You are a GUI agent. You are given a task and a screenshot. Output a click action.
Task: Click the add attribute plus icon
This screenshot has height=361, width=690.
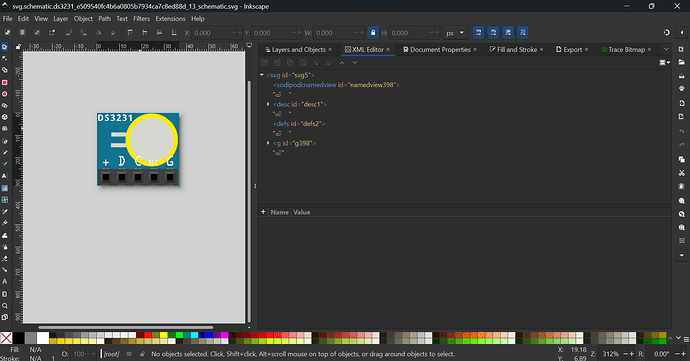point(263,212)
